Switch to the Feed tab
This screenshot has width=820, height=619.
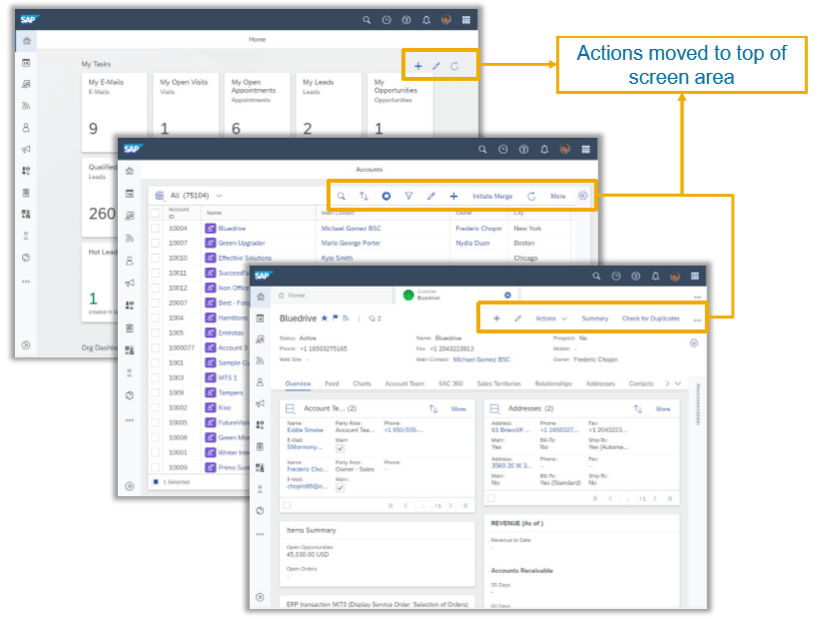(332, 384)
